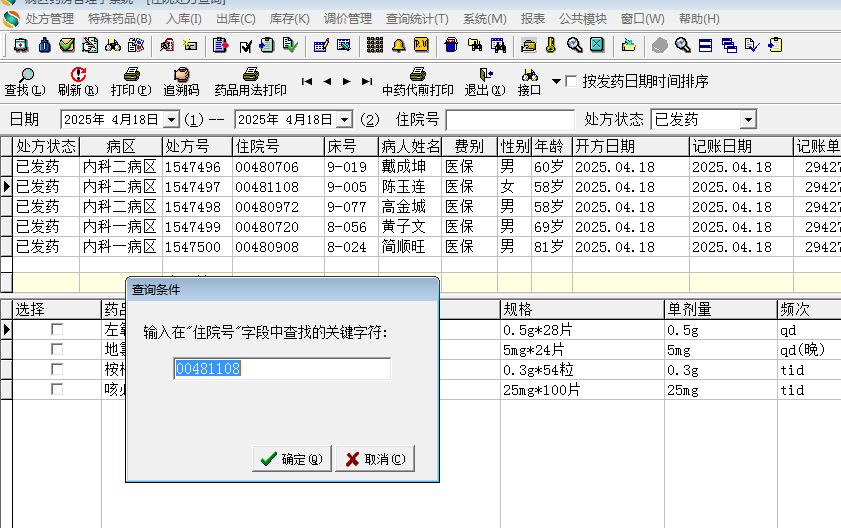The width and height of the screenshot is (841, 528).
Task: Click the hand holding folder icon
Action: coord(529,46)
